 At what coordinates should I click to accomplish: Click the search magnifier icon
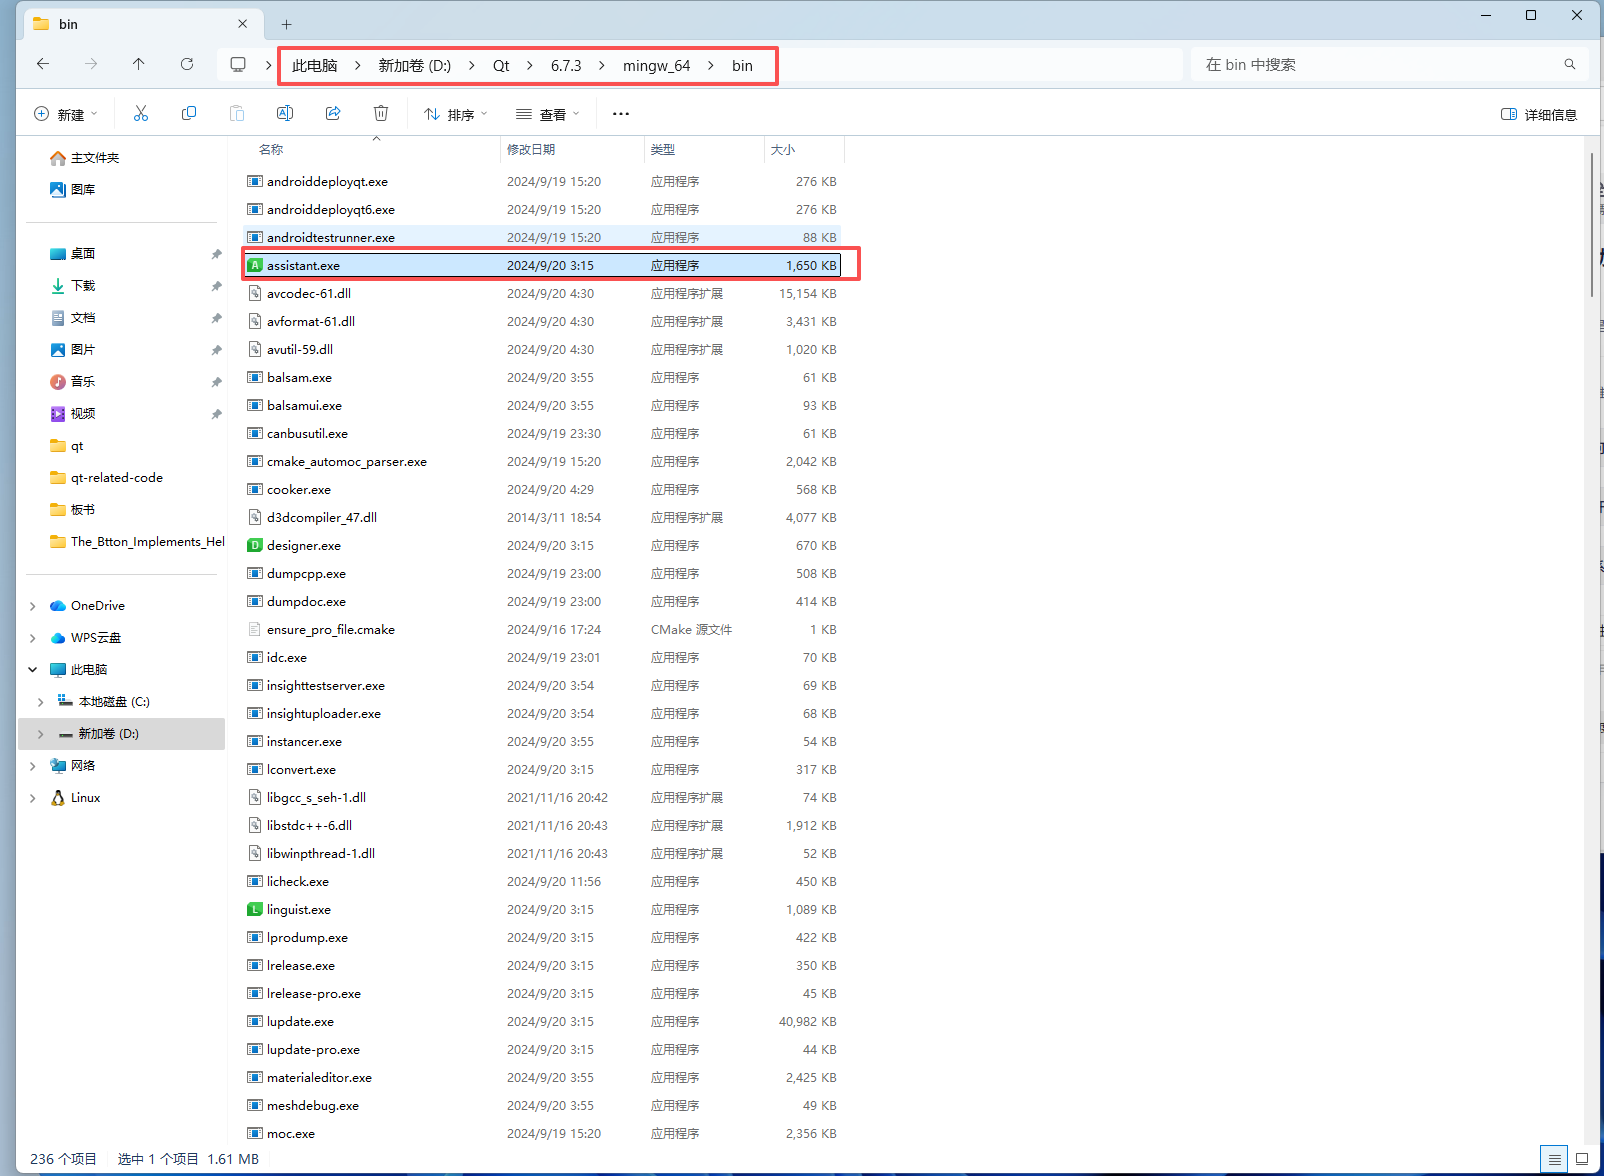[1570, 64]
